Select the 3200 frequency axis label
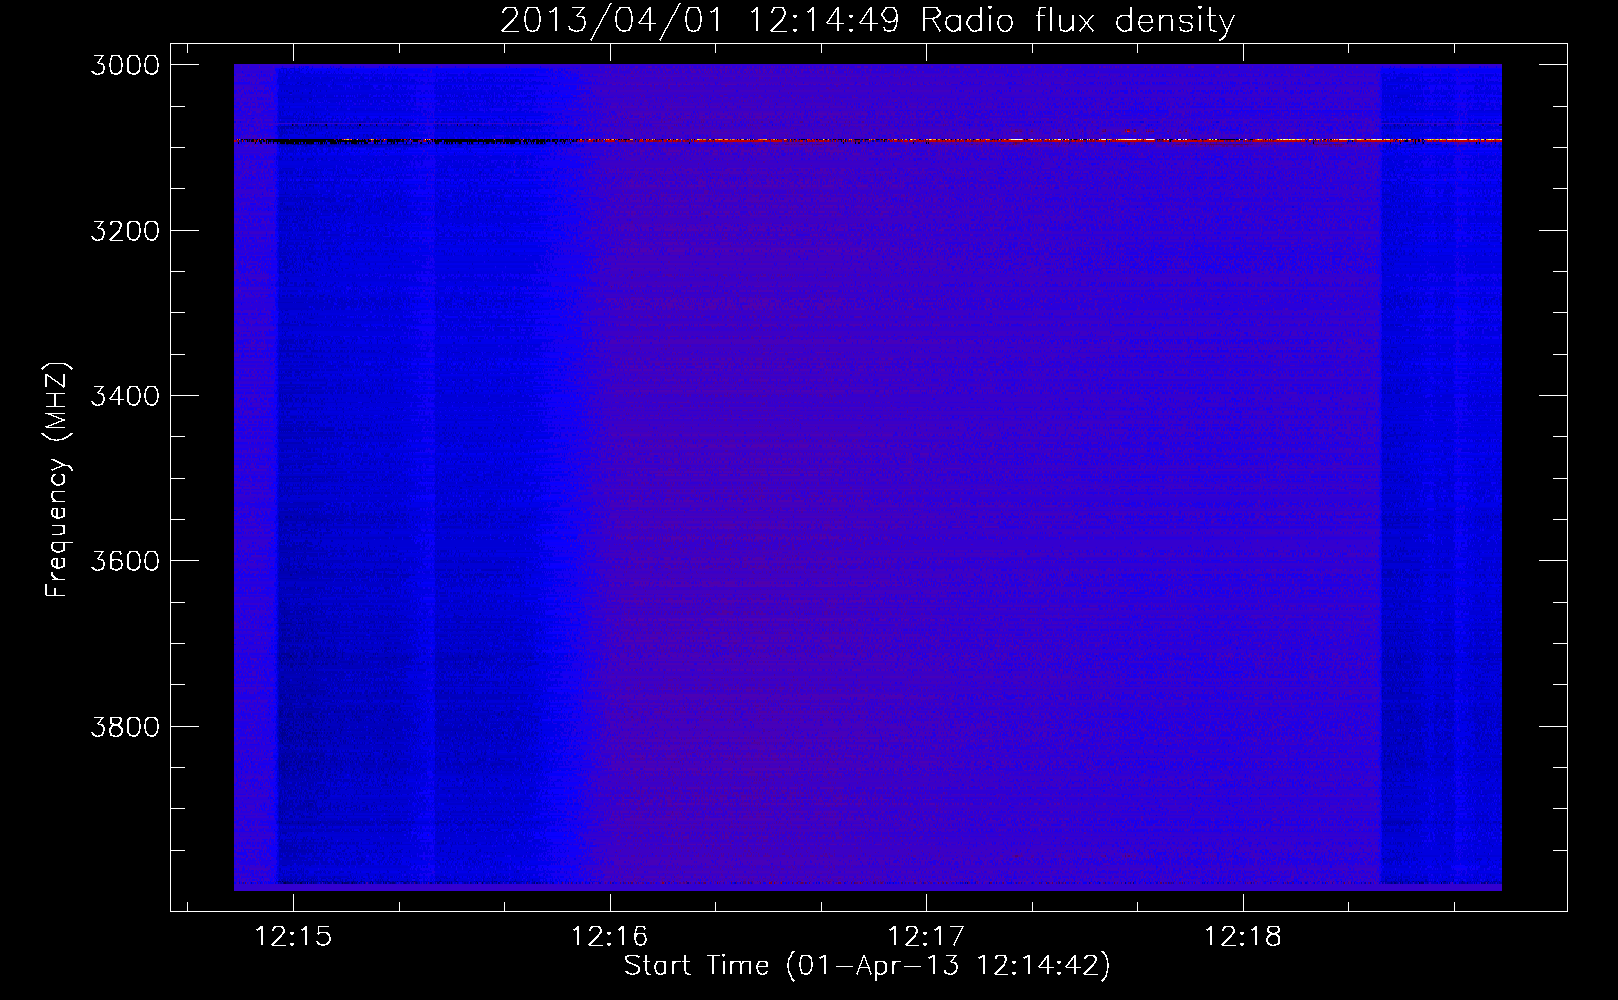Image resolution: width=1618 pixels, height=1000 pixels. (x=125, y=231)
